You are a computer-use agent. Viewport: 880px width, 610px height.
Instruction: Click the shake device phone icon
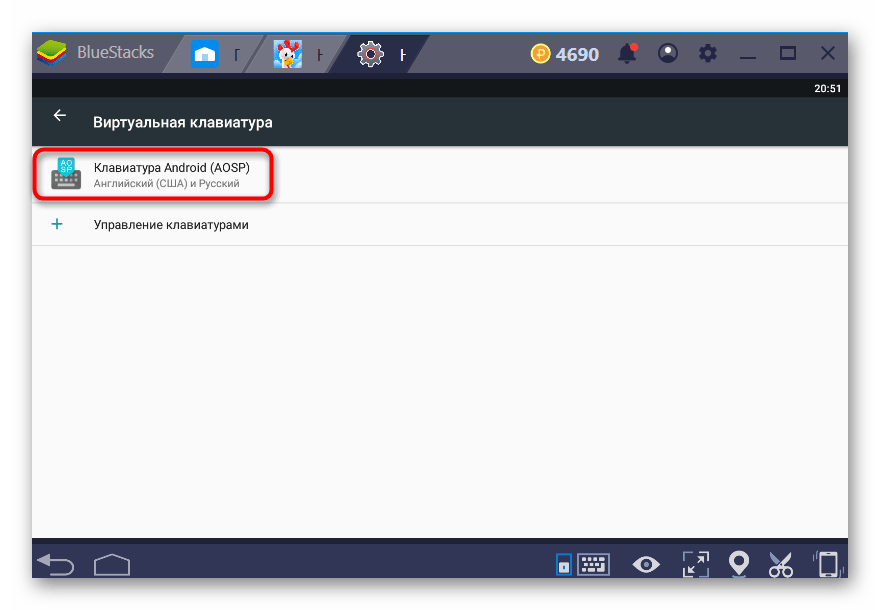(x=828, y=565)
